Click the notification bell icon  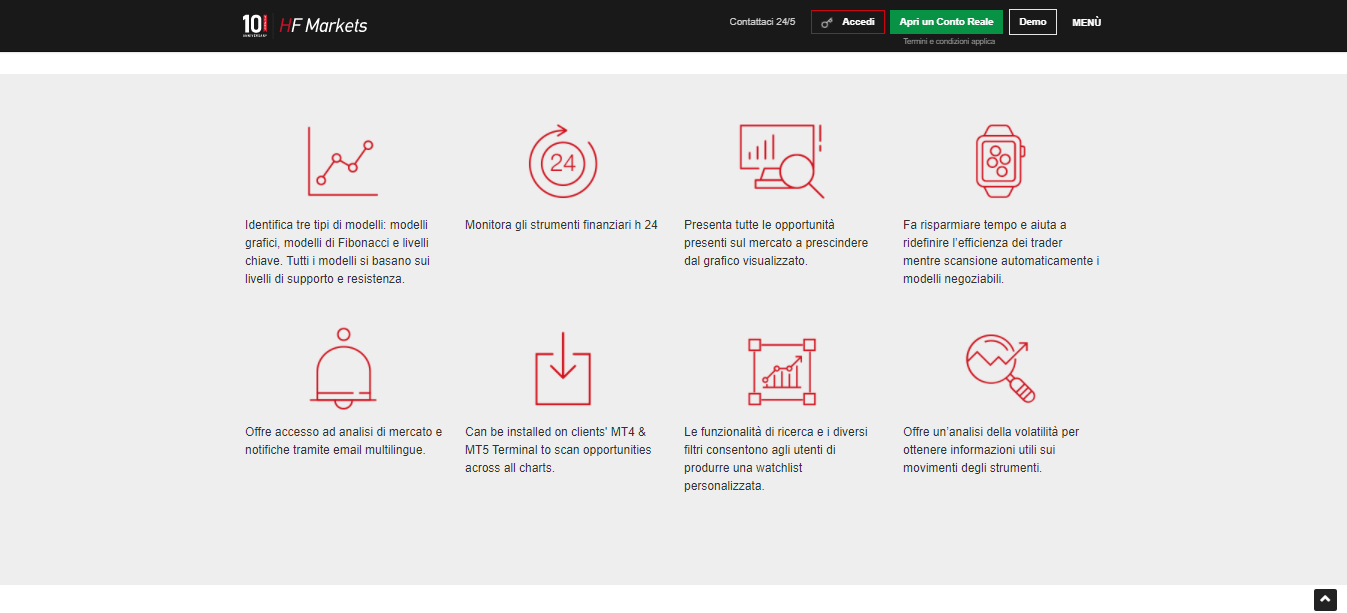(343, 367)
